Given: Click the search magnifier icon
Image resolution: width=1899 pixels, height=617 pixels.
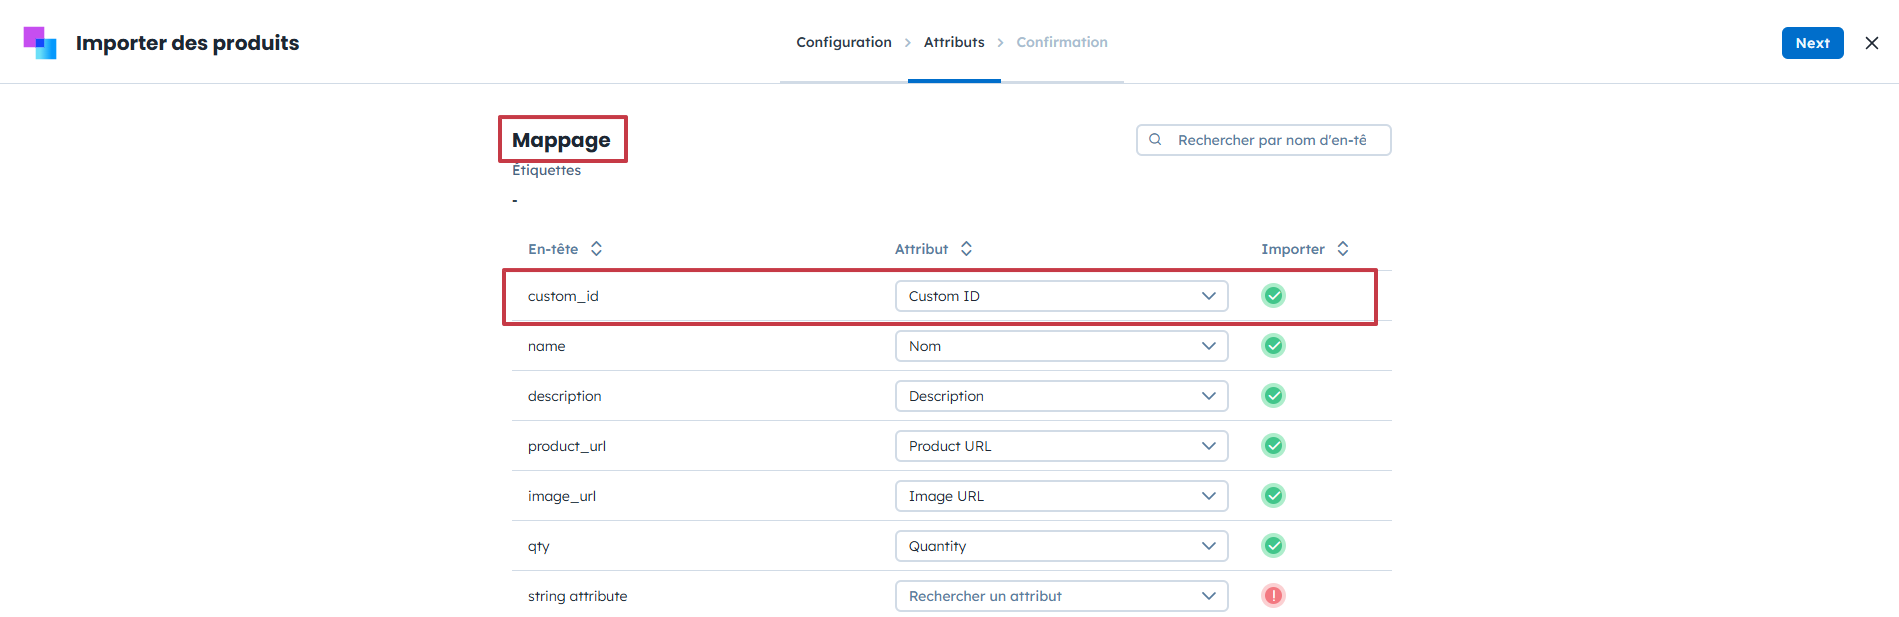Looking at the screenshot, I should [x=1155, y=140].
